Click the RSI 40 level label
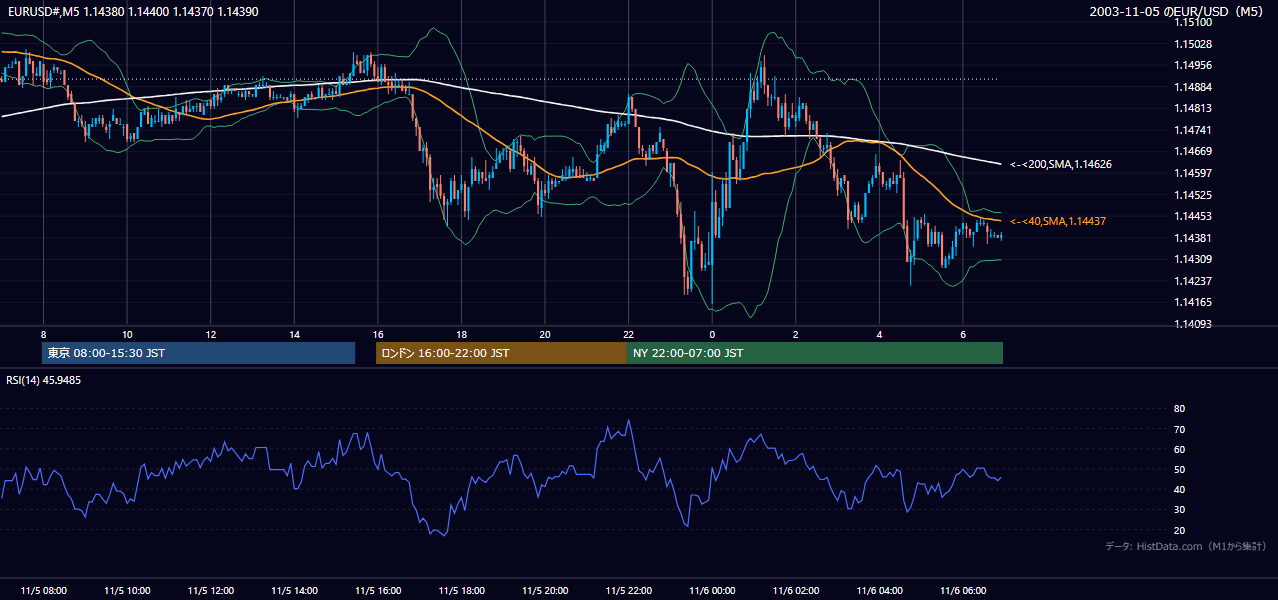 [x=1179, y=490]
